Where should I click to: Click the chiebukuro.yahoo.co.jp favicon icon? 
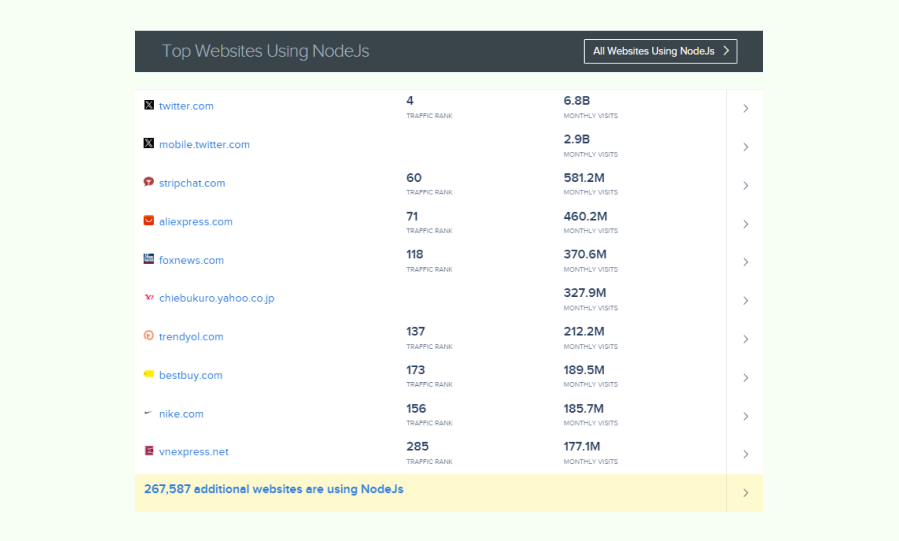tap(149, 297)
